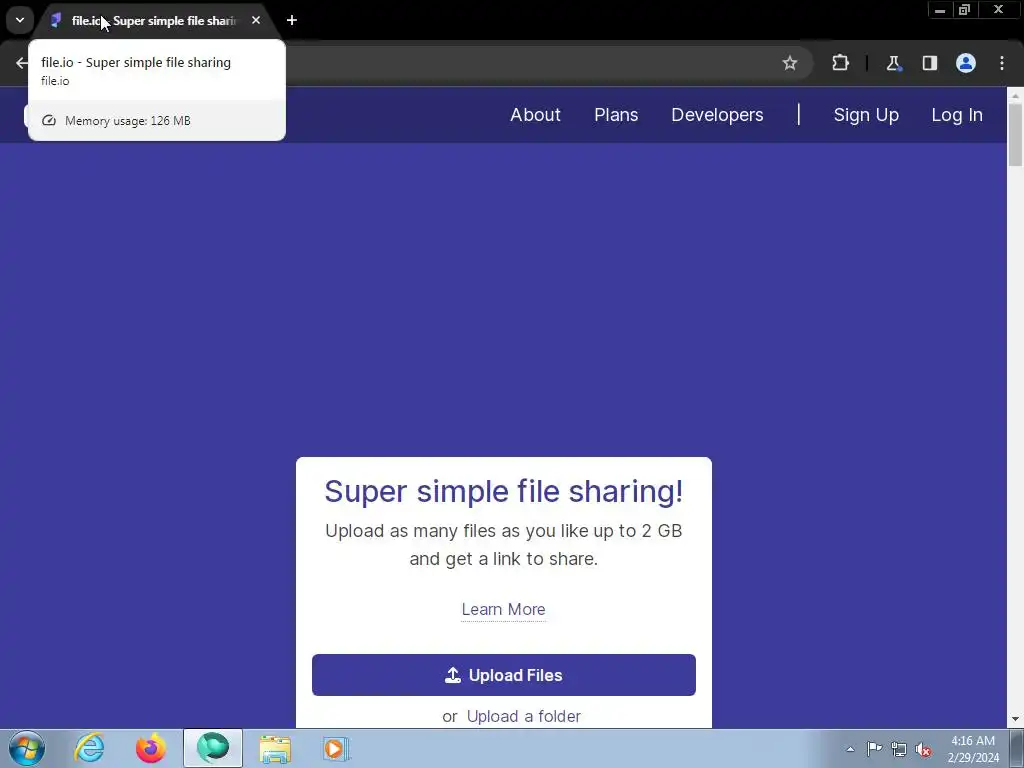Viewport: 1024px width, 768px height.
Task: Select the active browser taskbar icon
Action: (213, 748)
